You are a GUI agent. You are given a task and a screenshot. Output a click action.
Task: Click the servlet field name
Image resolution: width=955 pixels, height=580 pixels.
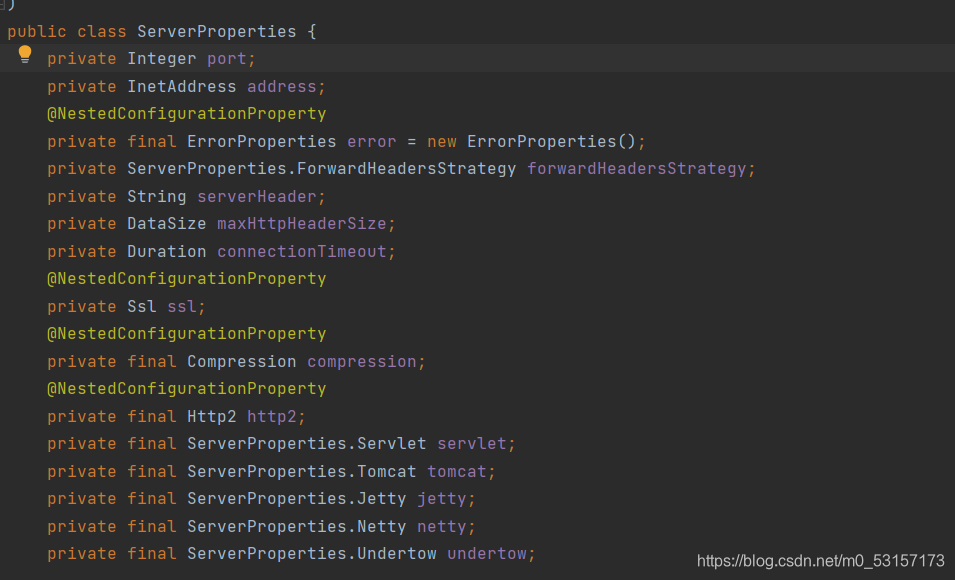pyautogui.click(x=471, y=444)
